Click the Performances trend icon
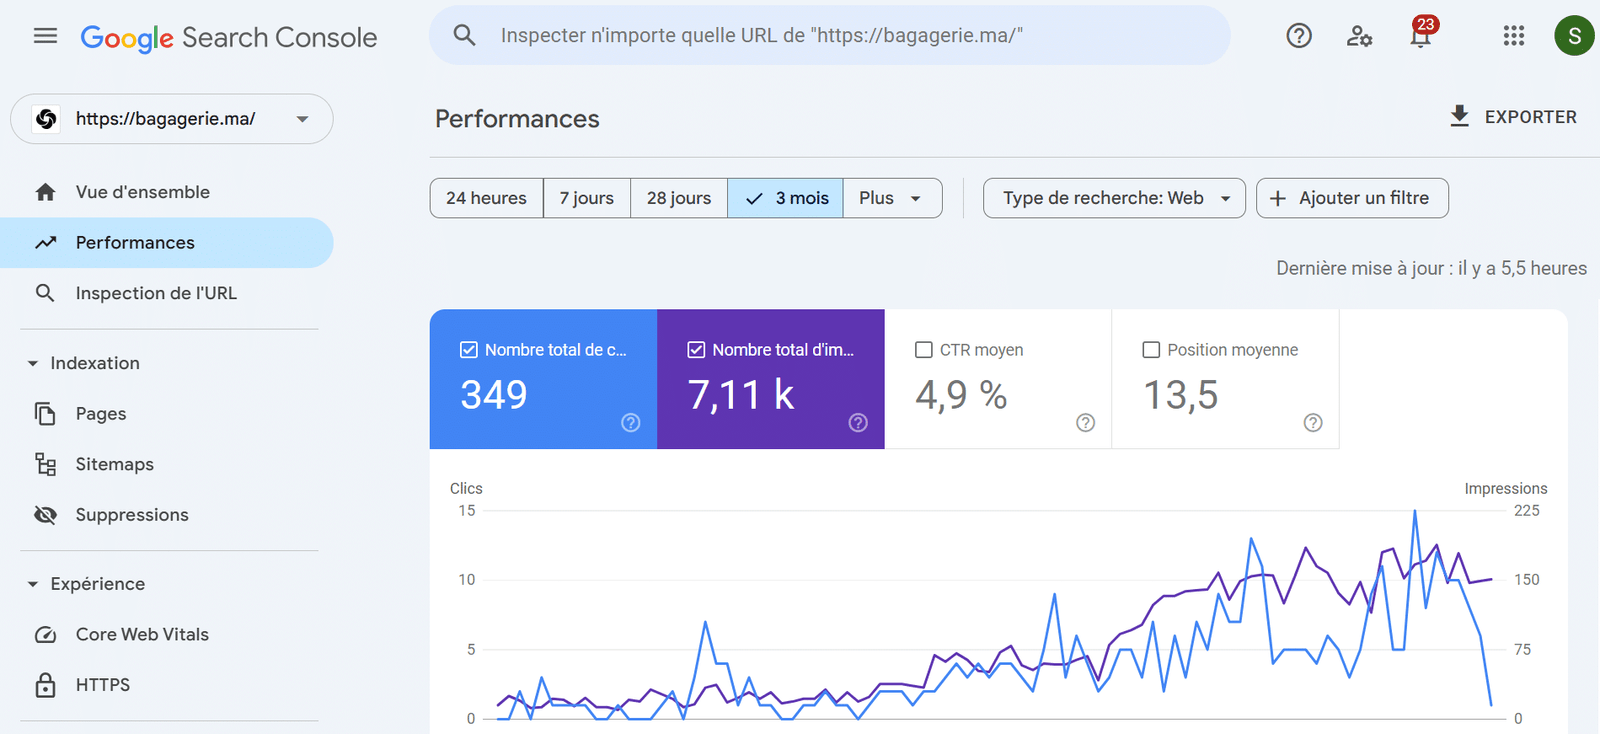 pyautogui.click(x=45, y=243)
